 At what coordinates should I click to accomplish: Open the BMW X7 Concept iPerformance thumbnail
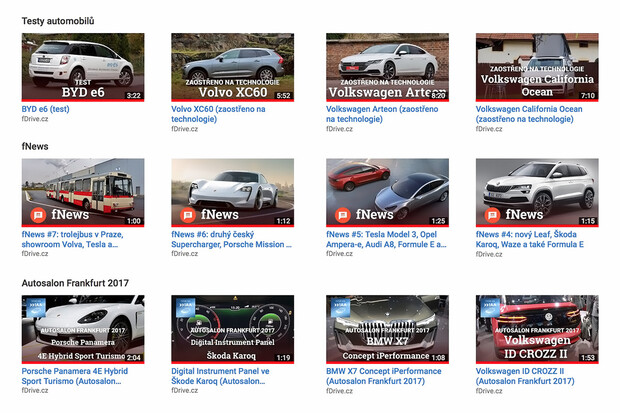pyautogui.click(x=388, y=329)
